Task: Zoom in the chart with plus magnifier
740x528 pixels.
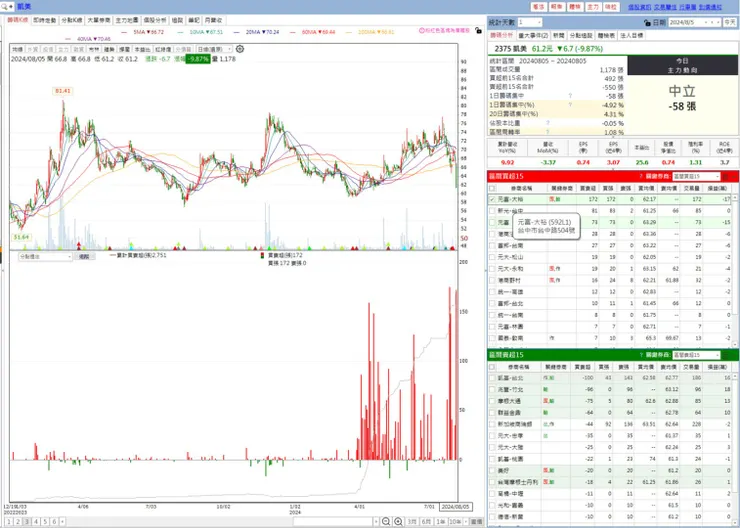Action: point(398,521)
